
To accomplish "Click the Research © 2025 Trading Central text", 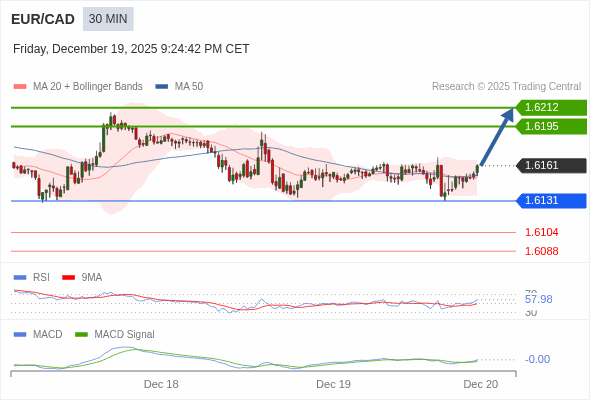I will coord(506,87).
